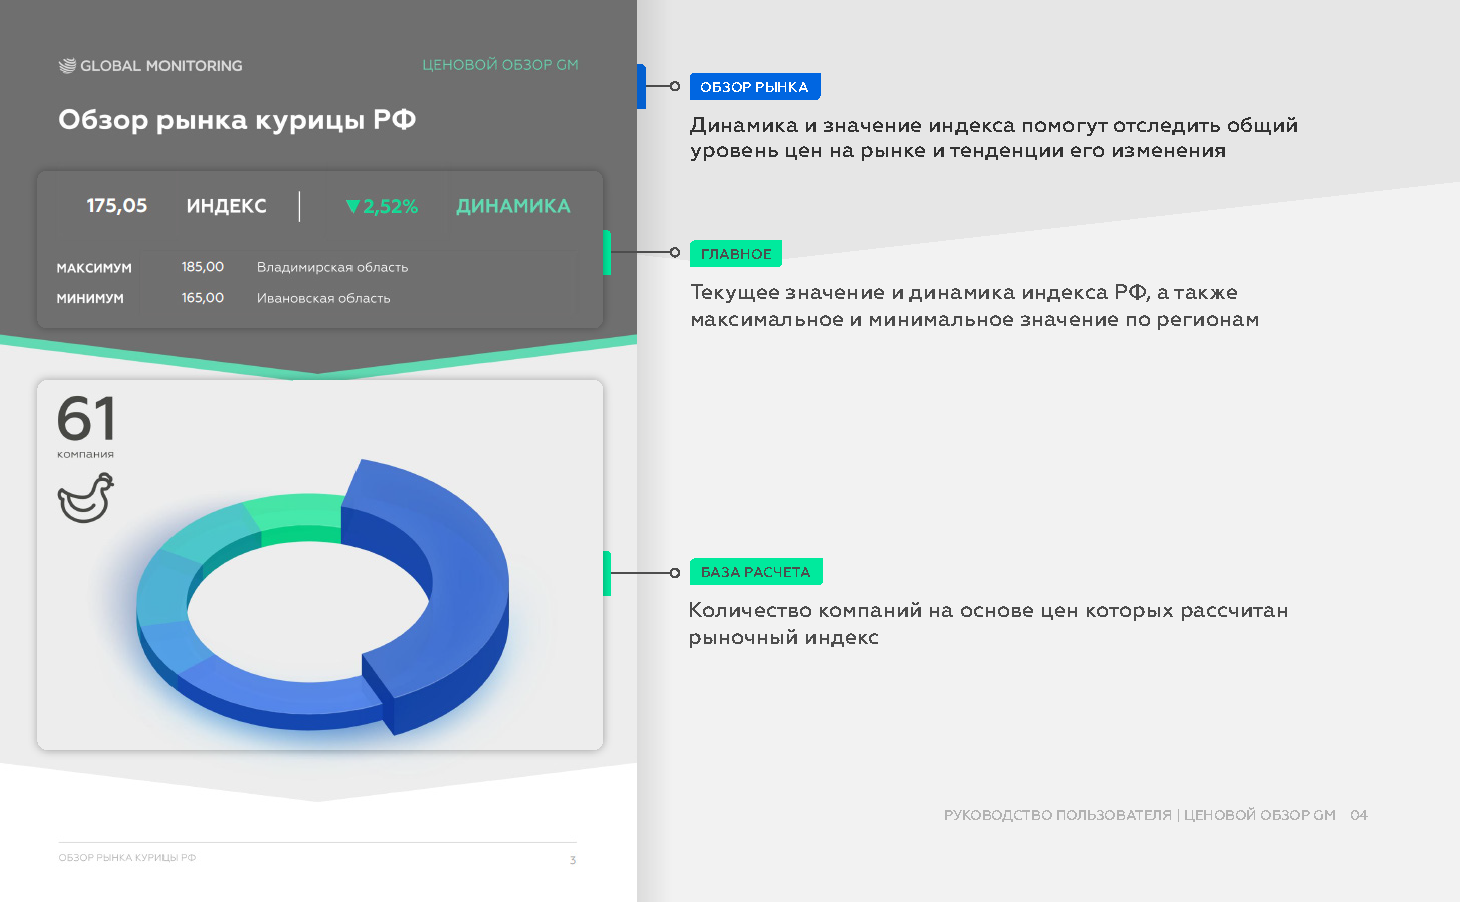Switch to the ДИНАМИКА tab
The width and height of the screenshot is (1460, 902).
pyautogui.click(x=513, y=206)
